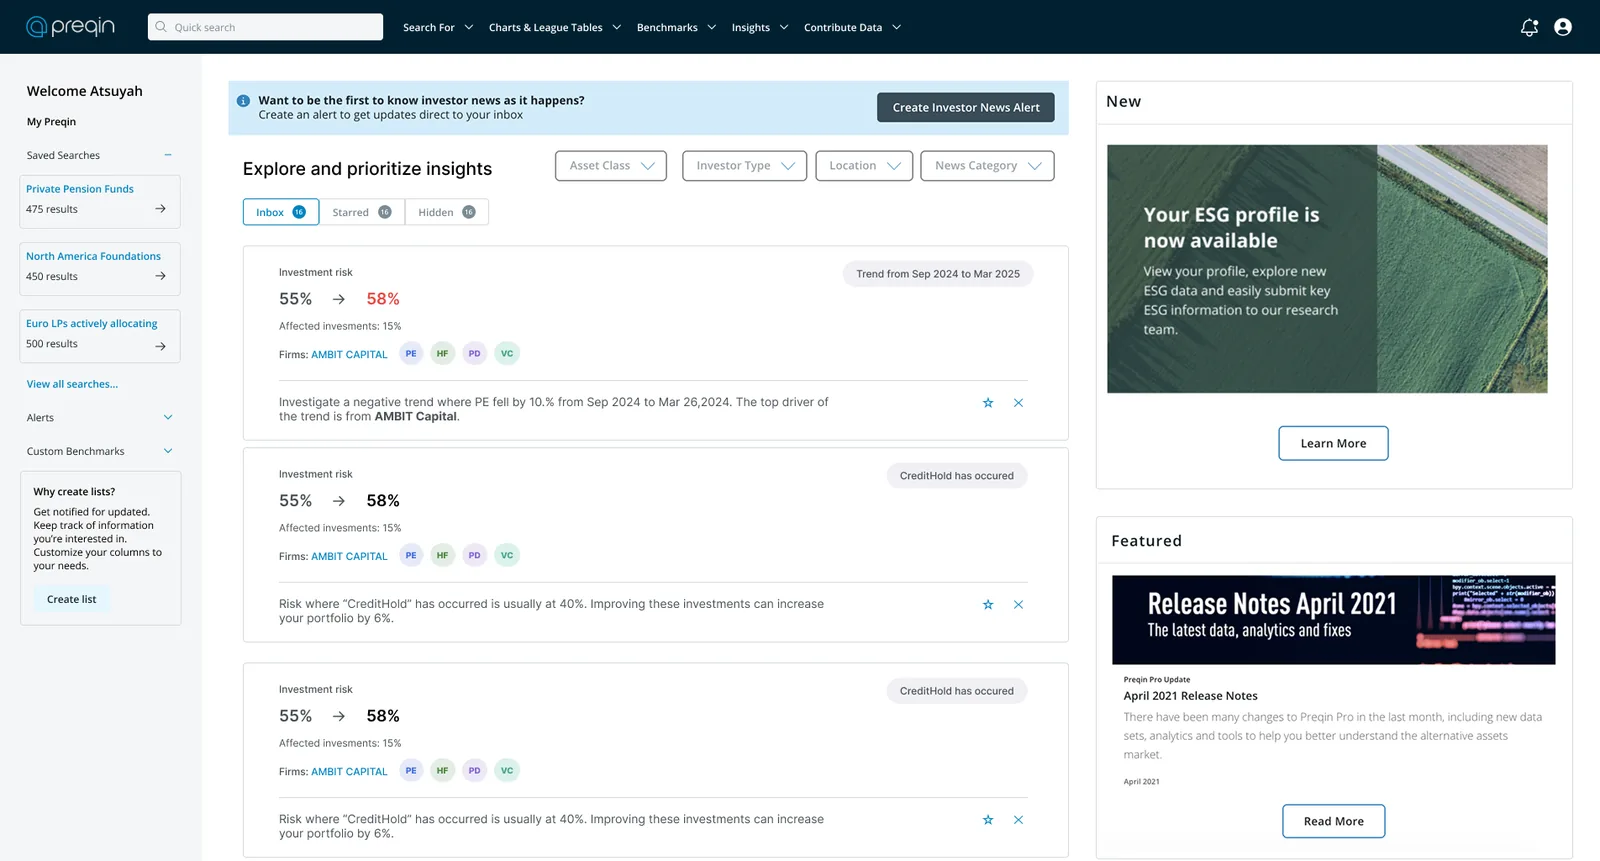
Task: Click the VC badge in the first card
Action: (x=507, y=353)
